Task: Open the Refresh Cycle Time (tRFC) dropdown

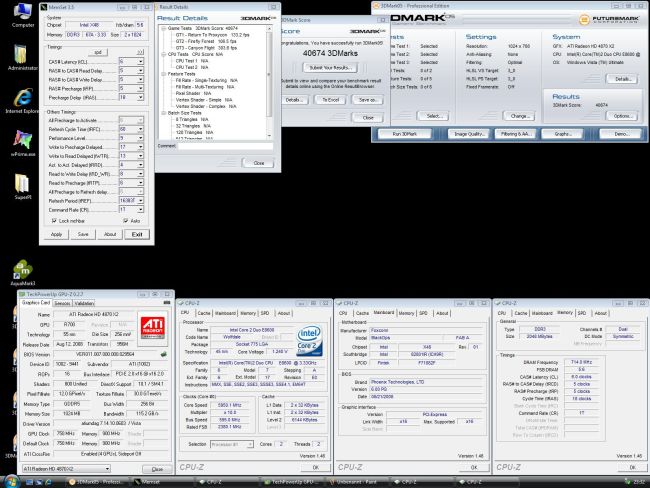Action: pos(131,129)
